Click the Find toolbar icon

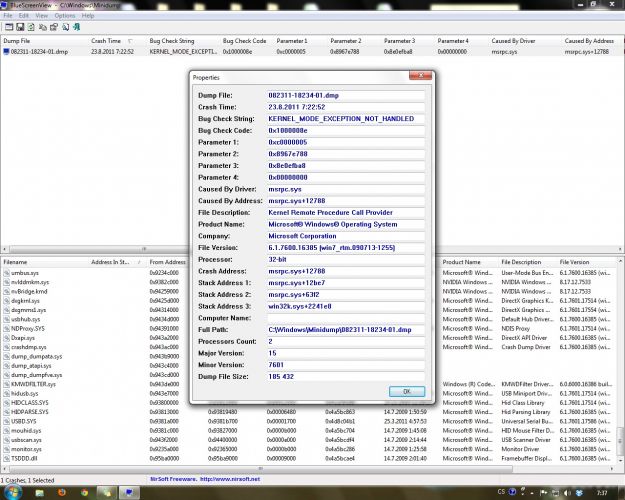click(x=65, y=27)
